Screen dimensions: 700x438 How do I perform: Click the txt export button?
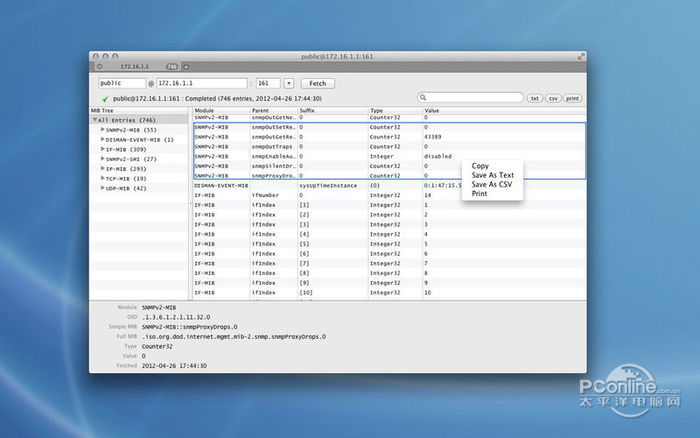click(x=535, y=99)
